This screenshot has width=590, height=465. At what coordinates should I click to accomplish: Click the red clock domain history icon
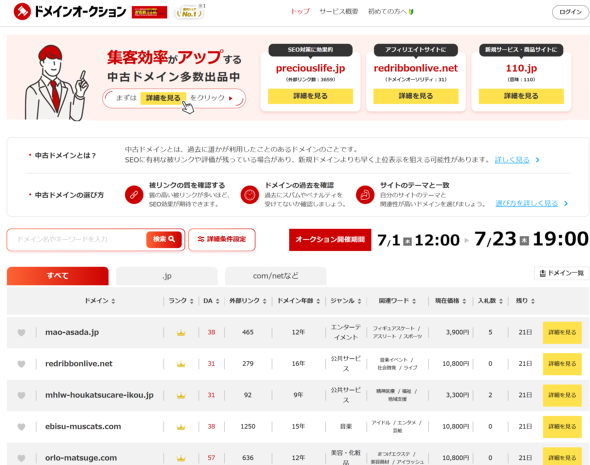[250, 195]
